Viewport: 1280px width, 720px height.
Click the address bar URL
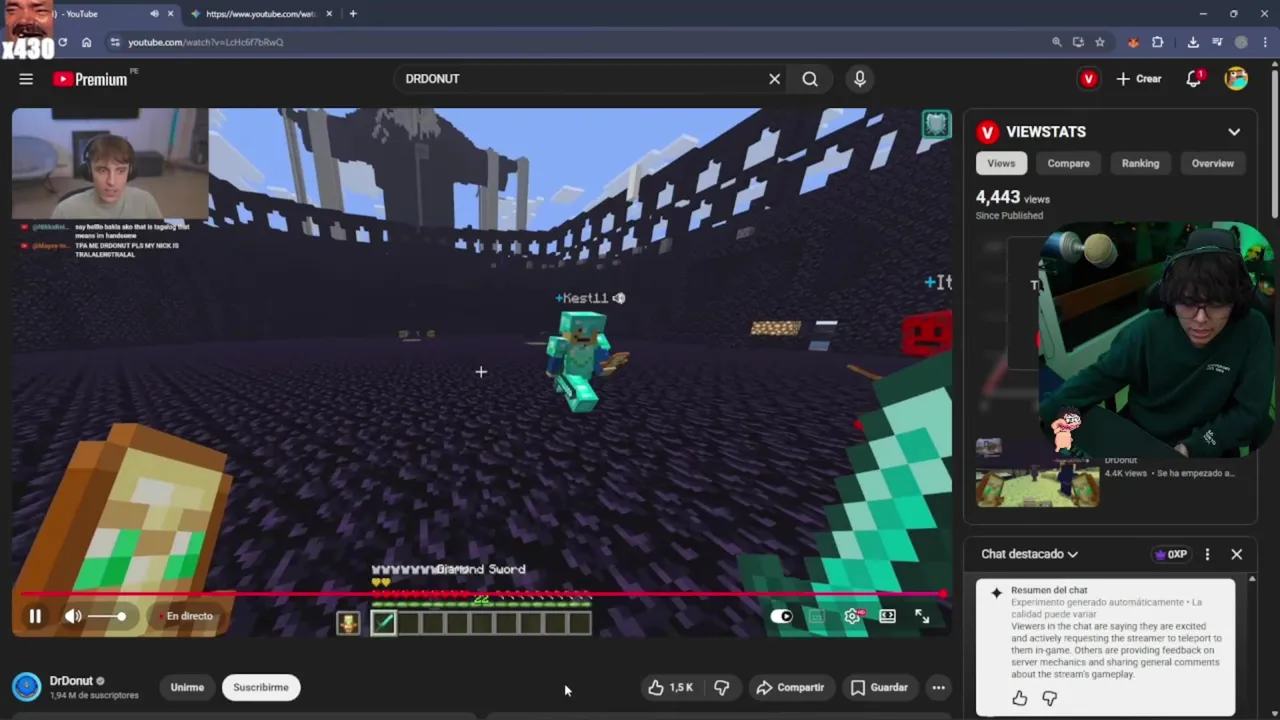205,42
